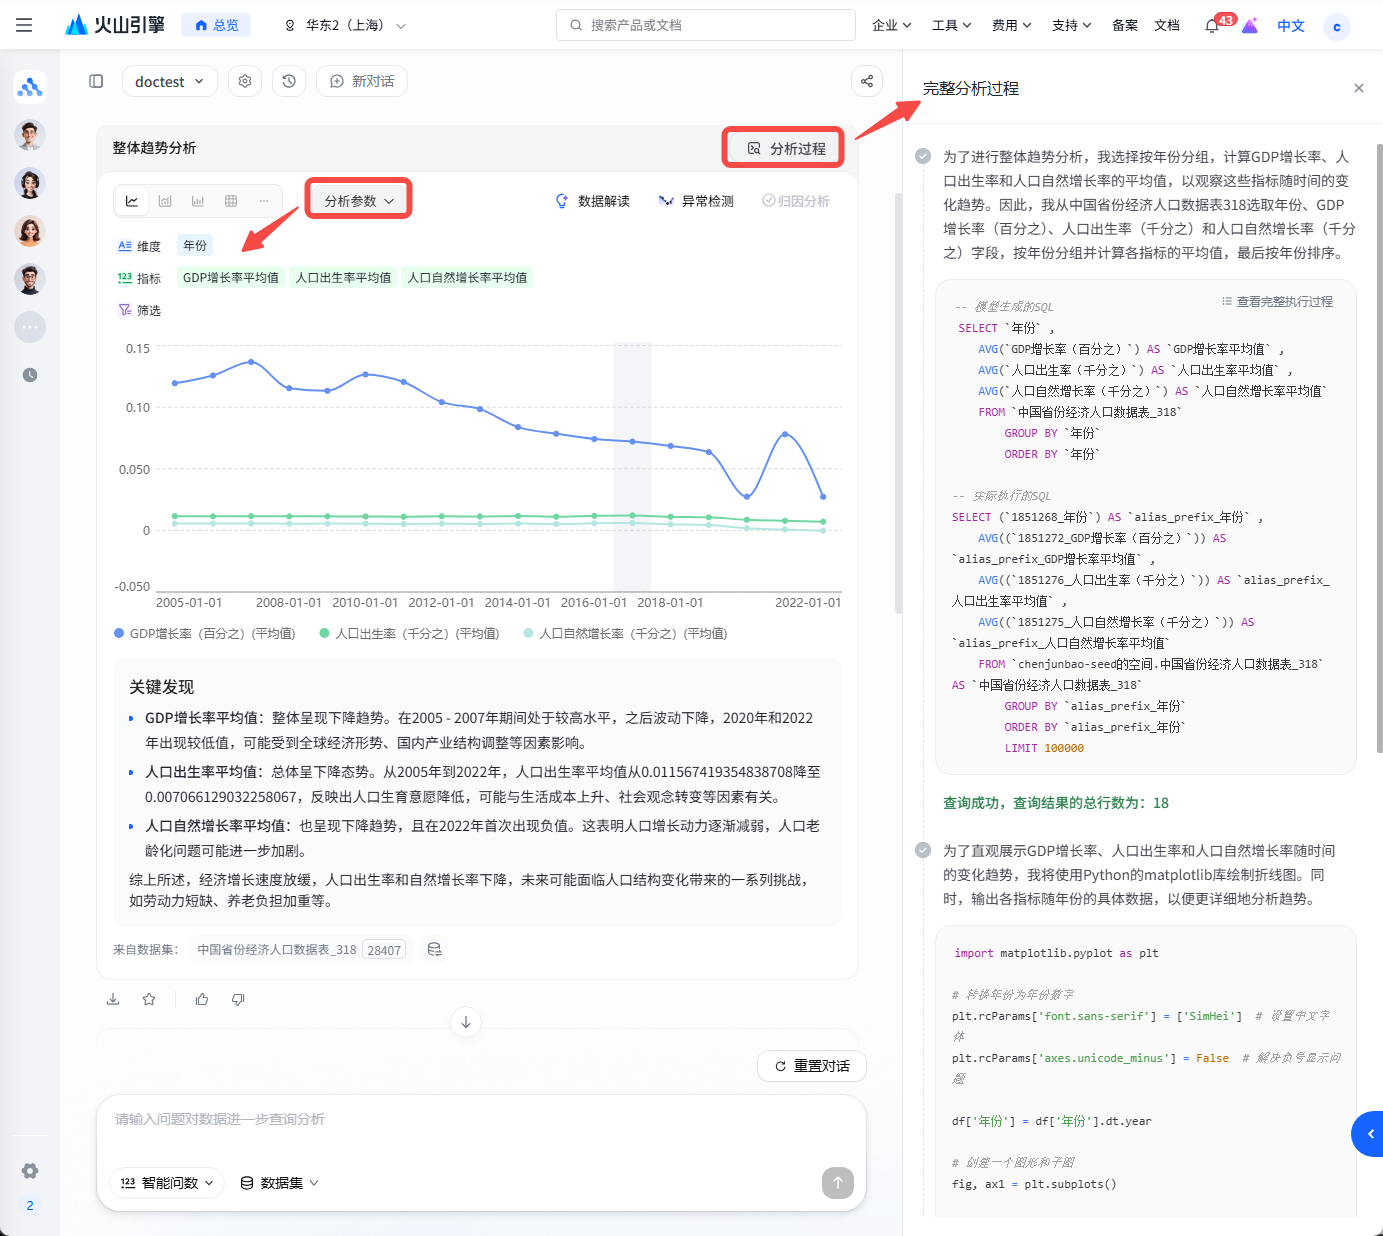Jump to bottom with down arrow button
Image resolution: width=1383 pixels, height=1236 pixels.
point(466,1022)
